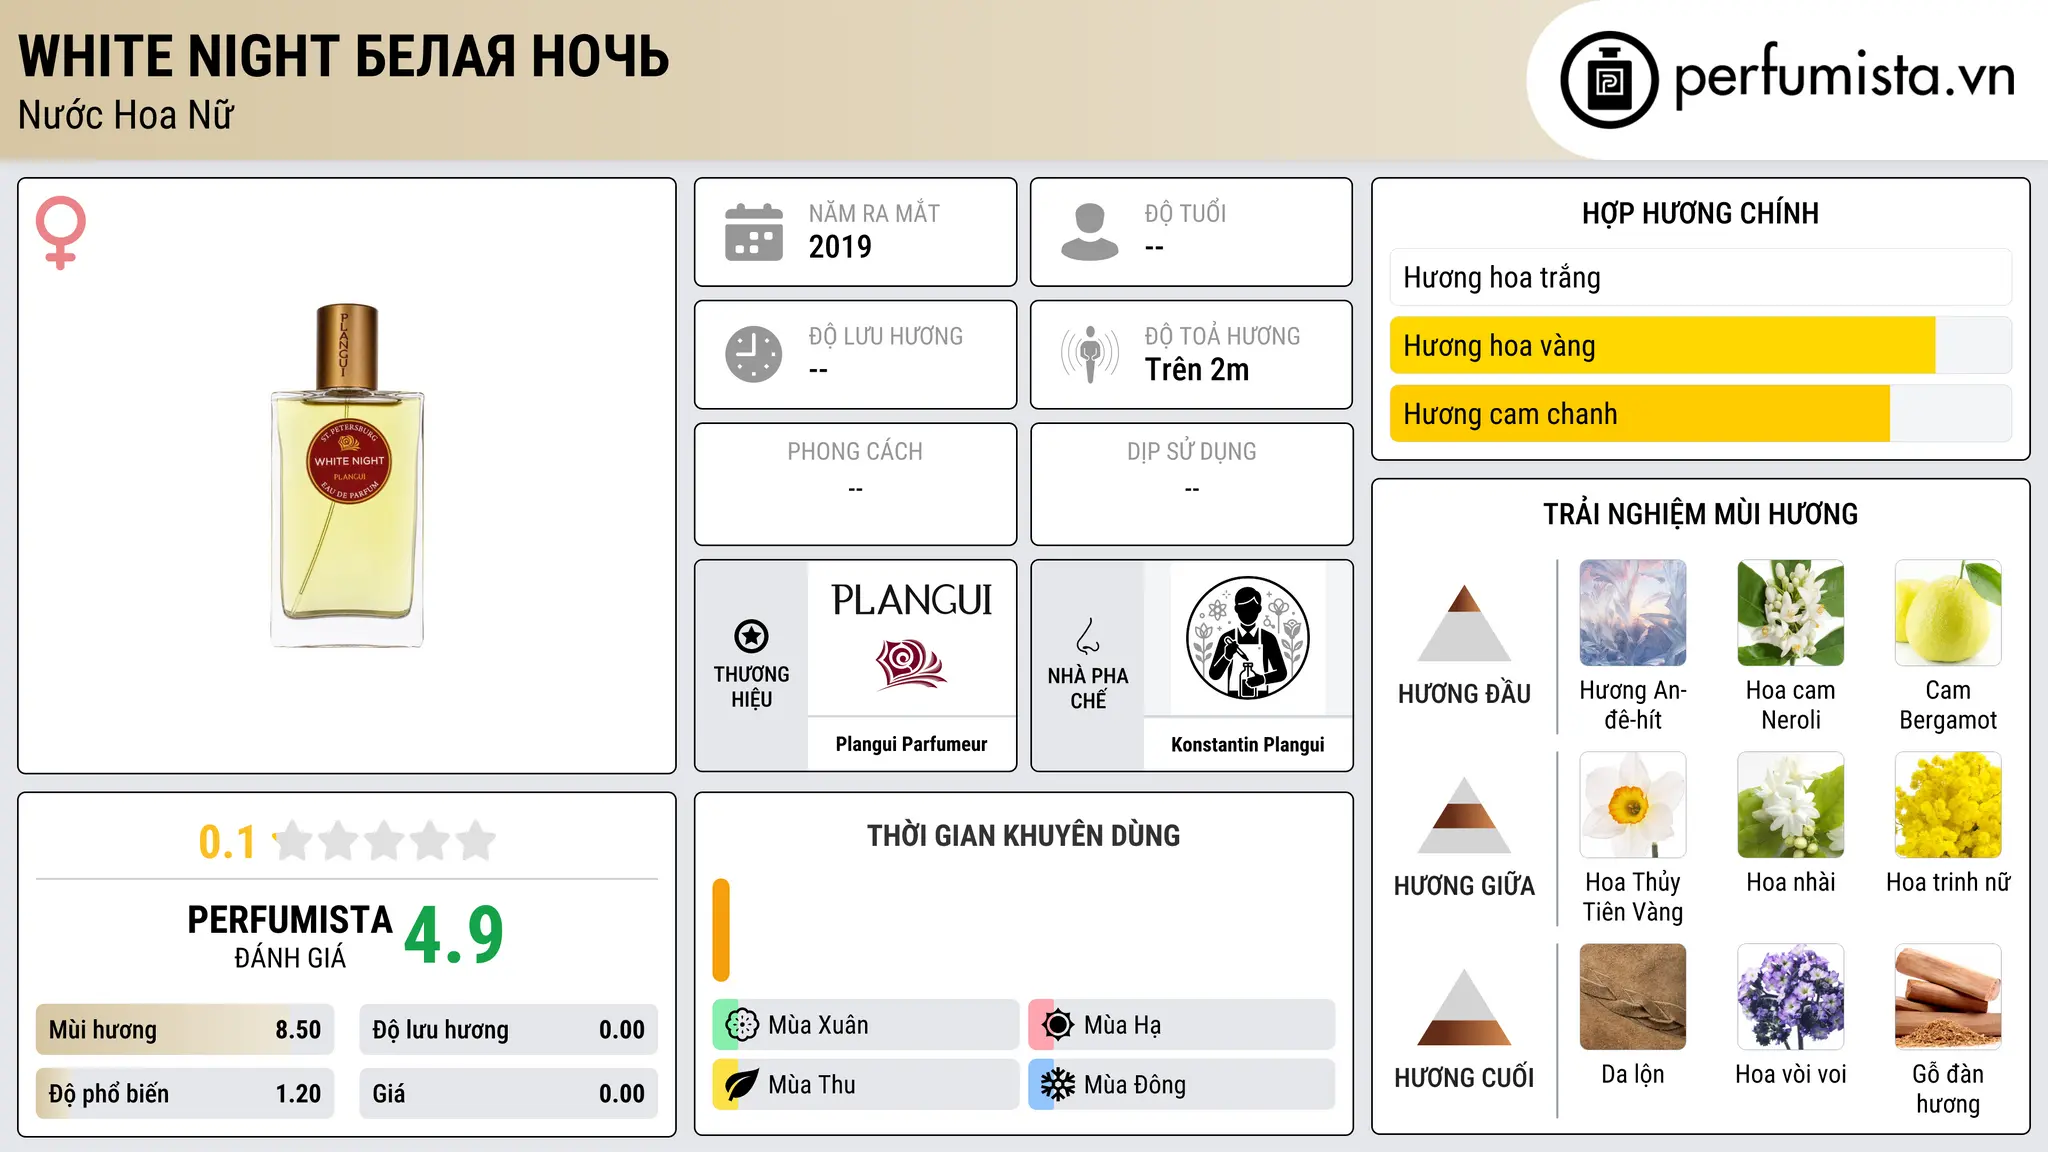2048x1152 pixels.
Task: Click the Giá 0.00 score box
Action: 509,1093
